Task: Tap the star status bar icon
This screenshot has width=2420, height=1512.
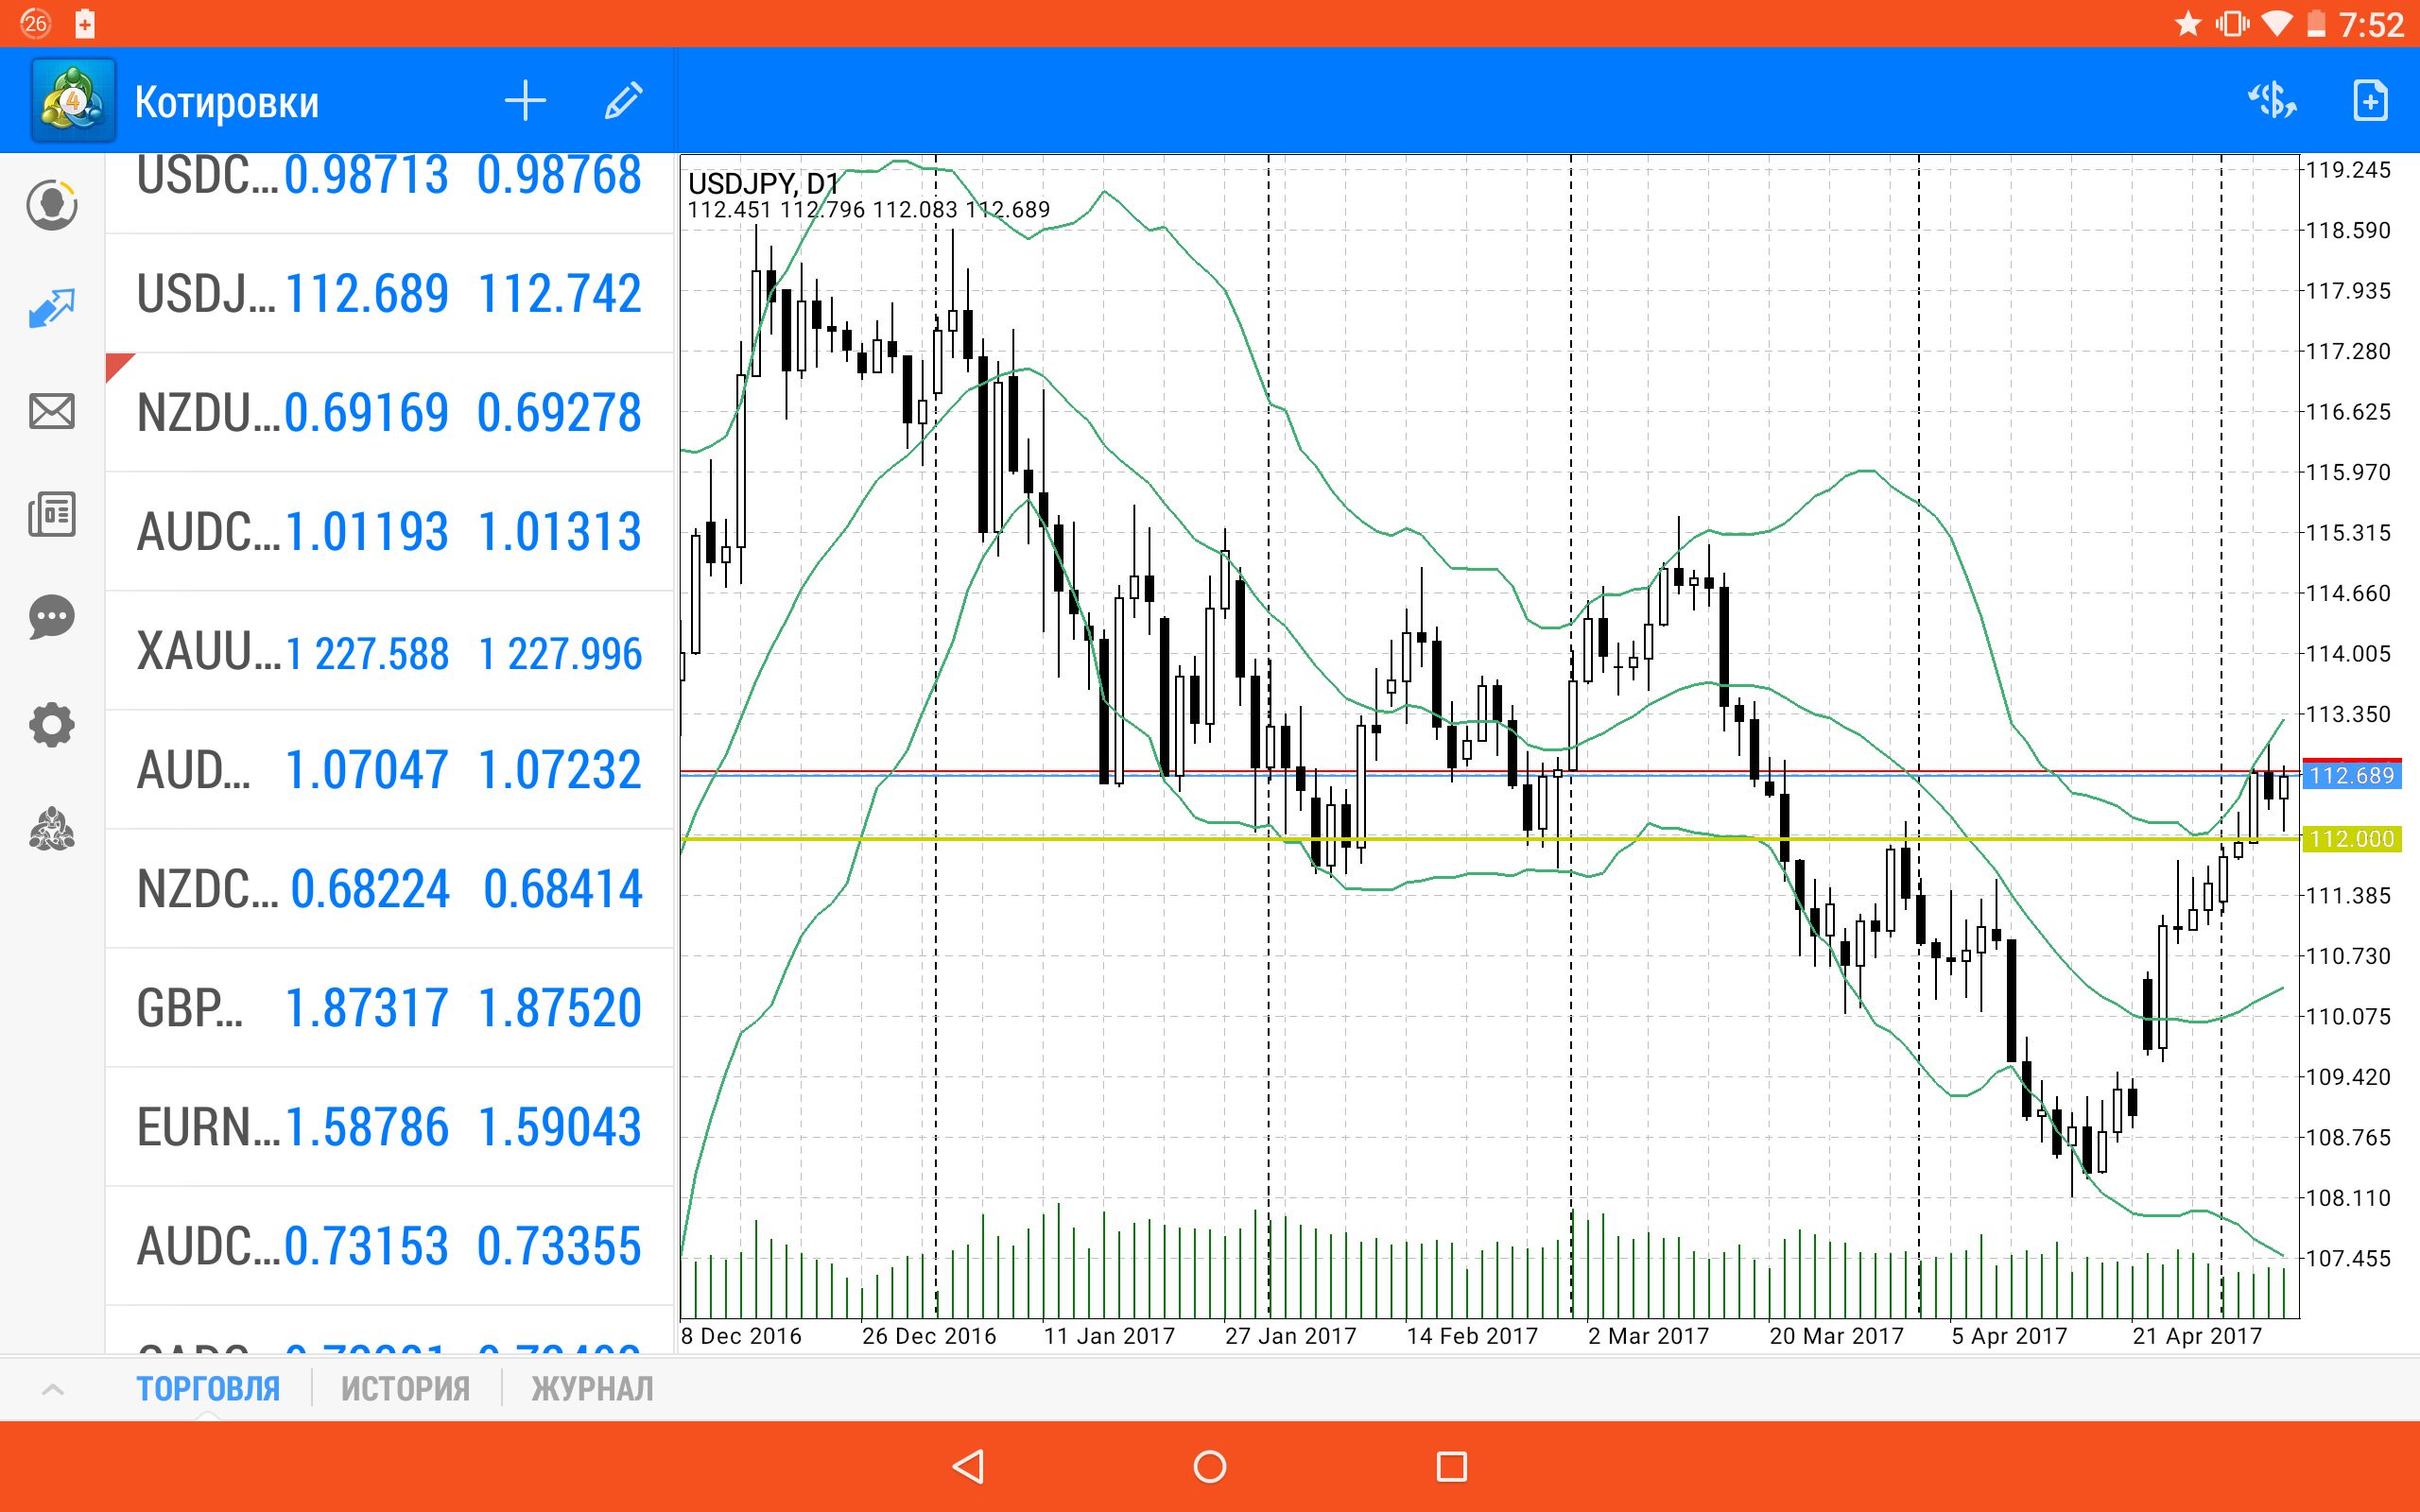Action: (x=2188, y=23)
